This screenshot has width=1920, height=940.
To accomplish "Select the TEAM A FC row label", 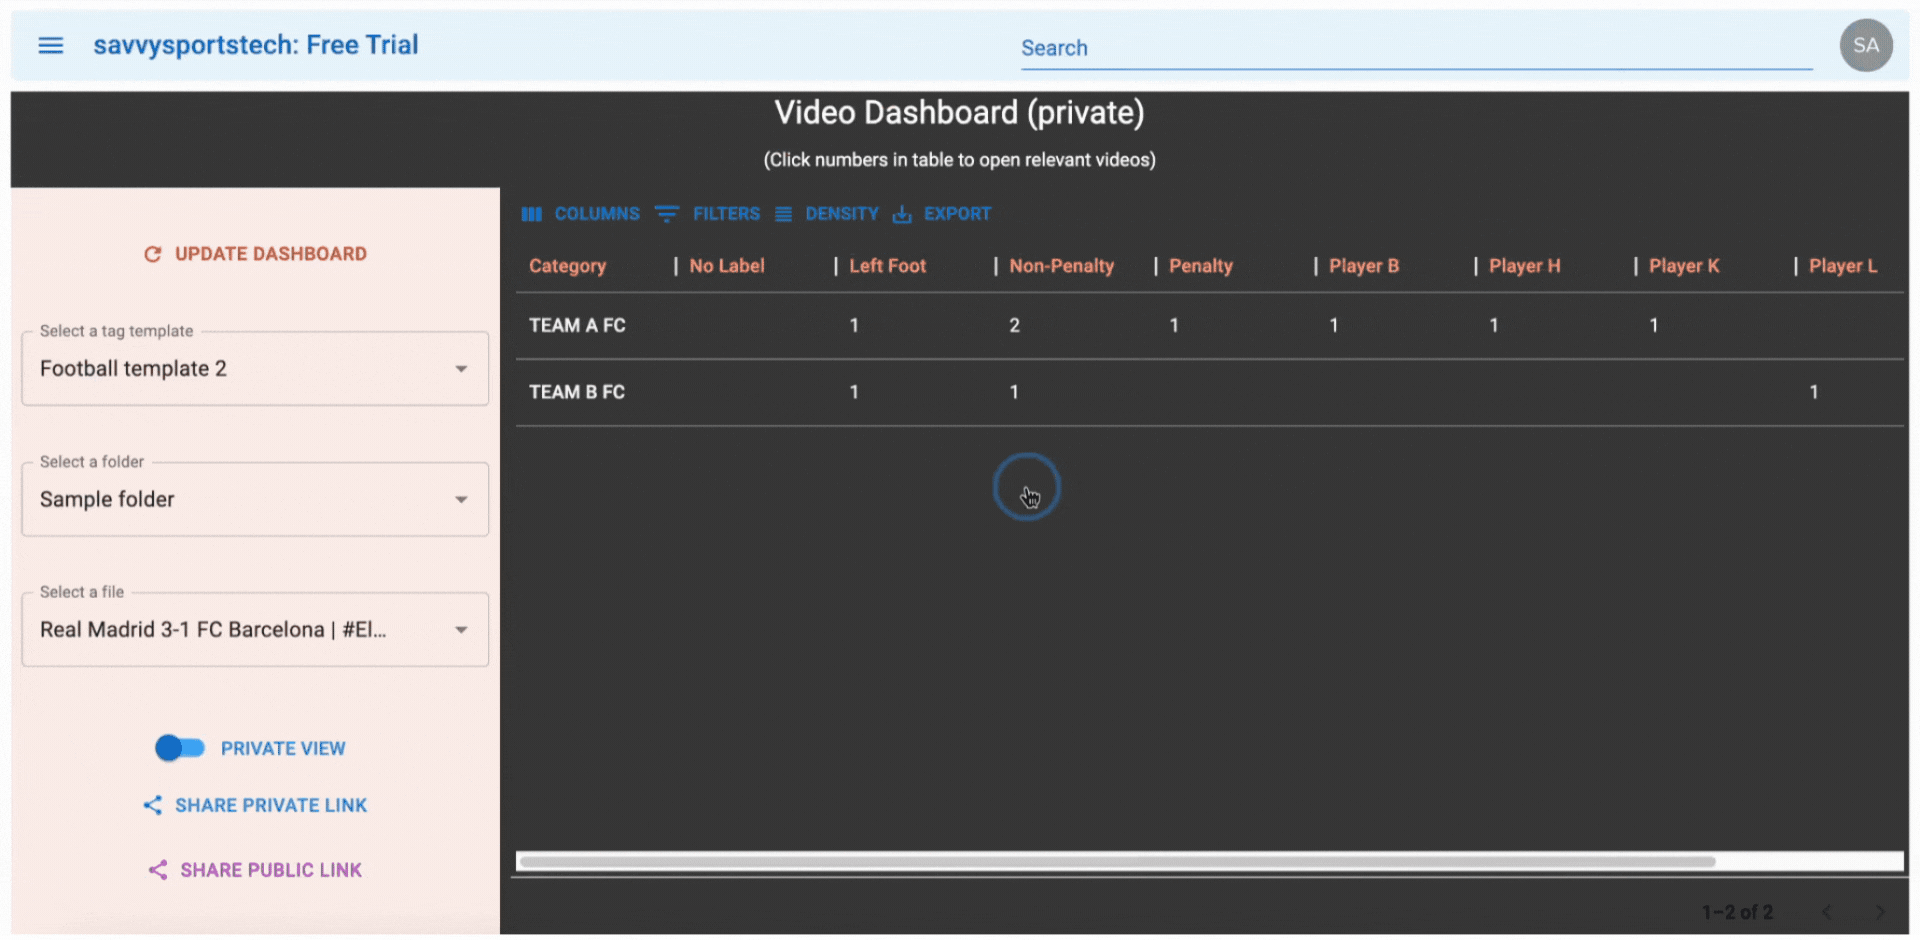I will coord(577,325).
